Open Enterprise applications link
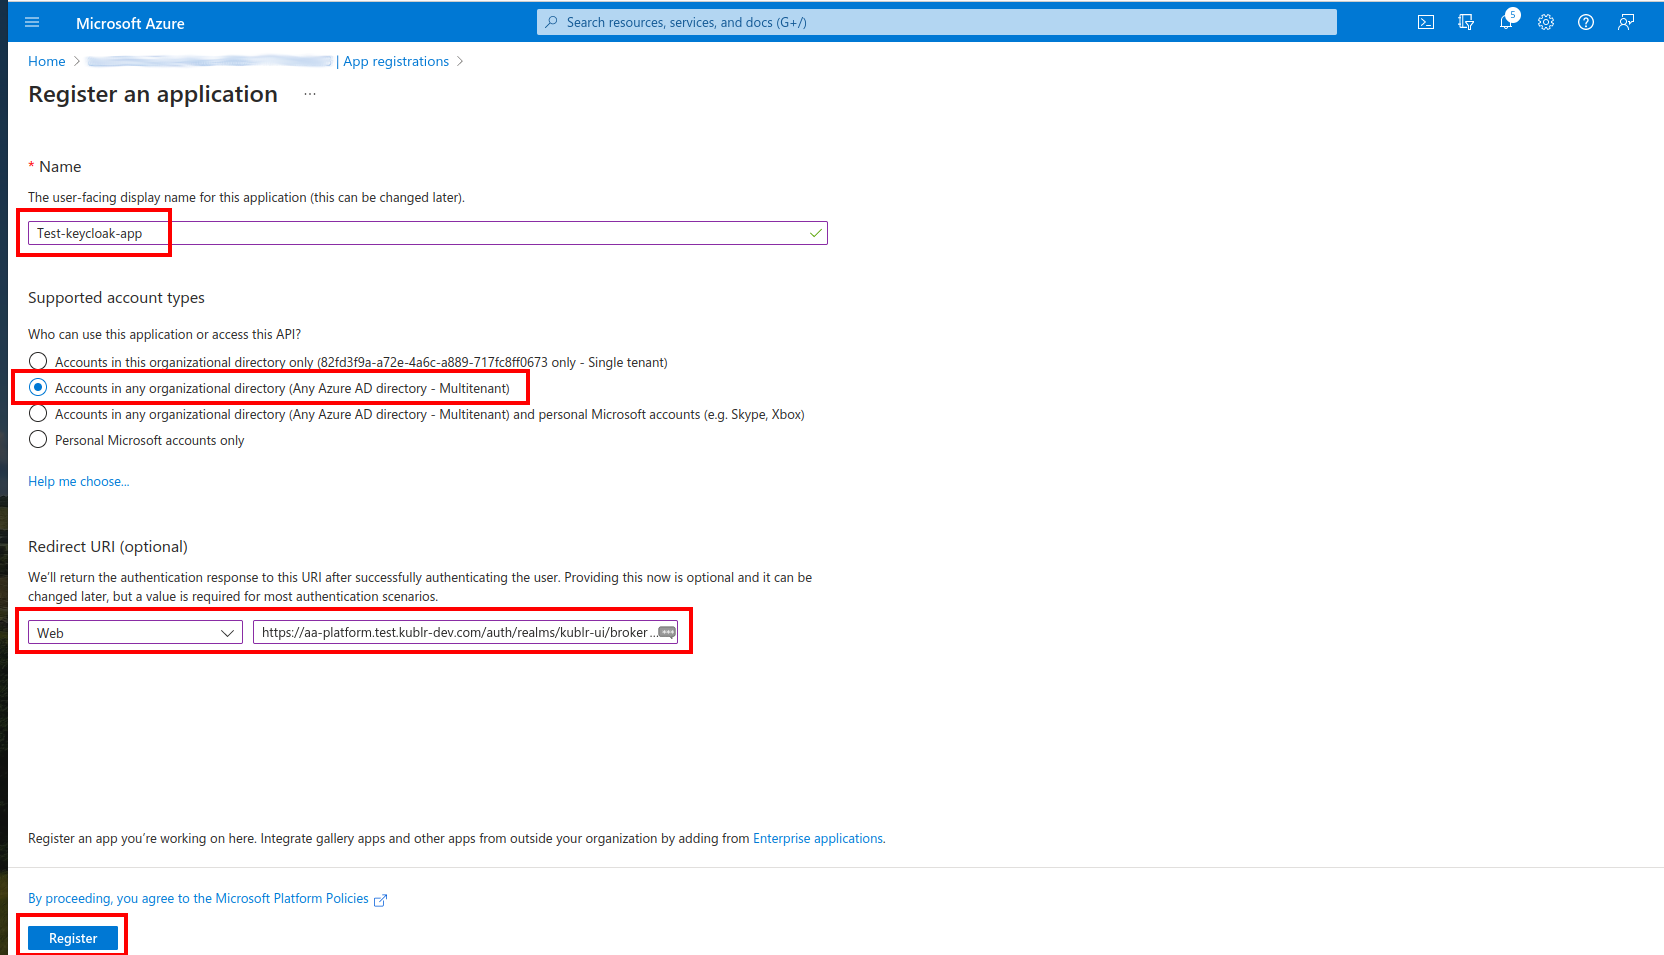The height and width of the screenshot is (955, 1664). (818, 838)
